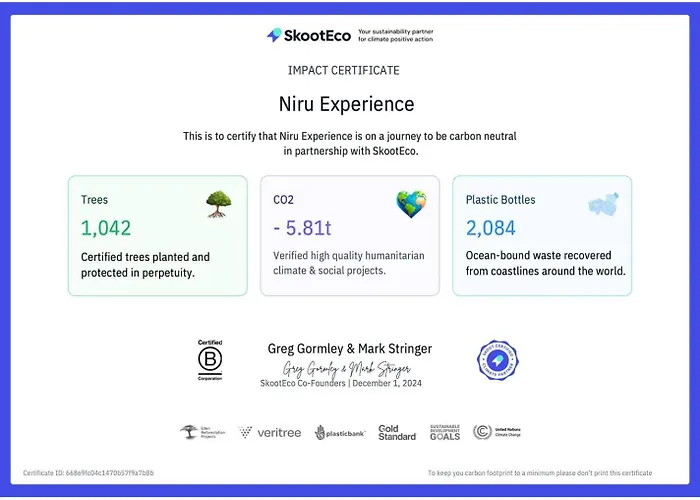The height and width of the screenshot is (500, 700).
Task: Click the handwritten co-founders signature
Action: (x=346, y=369)
